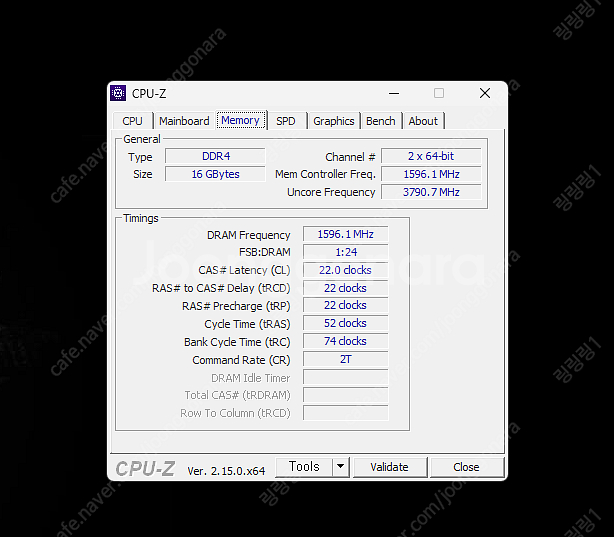Click the CPU-Z window title text

click(149, 94)
